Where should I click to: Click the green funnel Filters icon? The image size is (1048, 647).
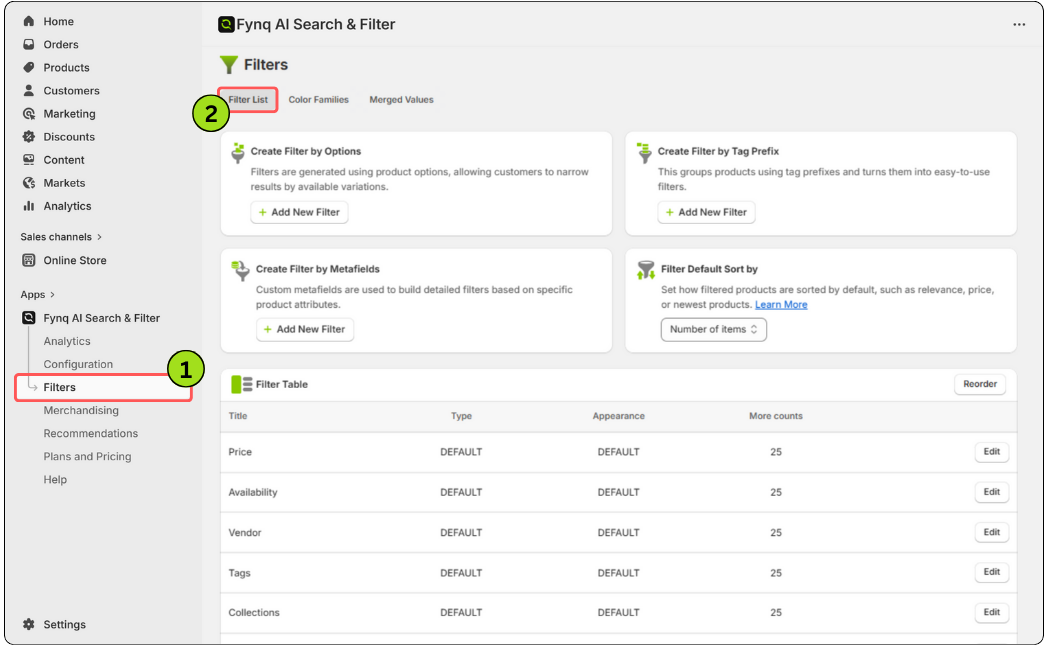tap(229, 65)
